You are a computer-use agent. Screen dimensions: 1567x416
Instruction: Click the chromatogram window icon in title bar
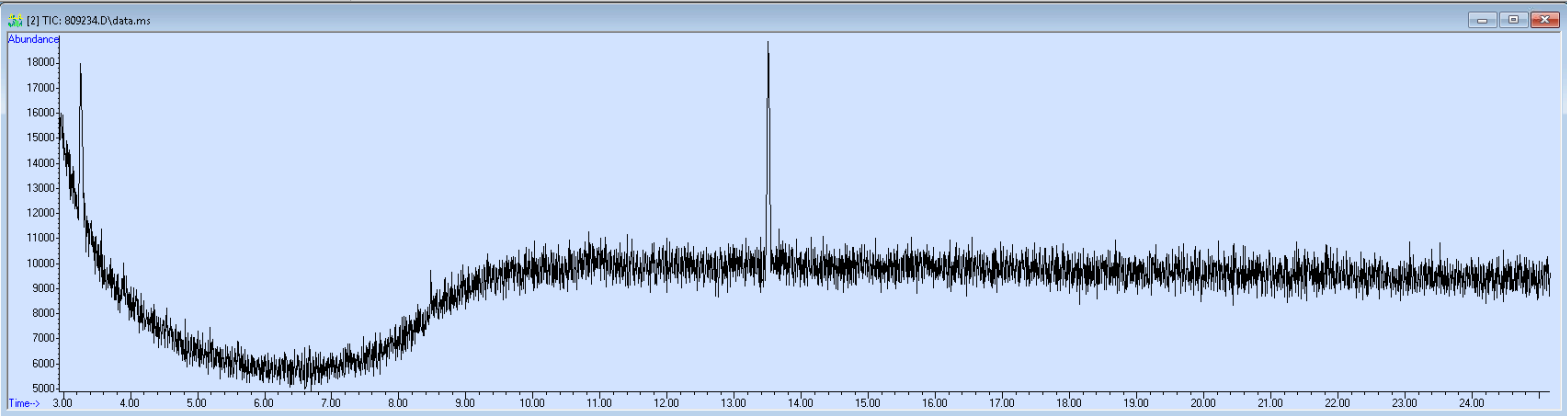[14, 19]
